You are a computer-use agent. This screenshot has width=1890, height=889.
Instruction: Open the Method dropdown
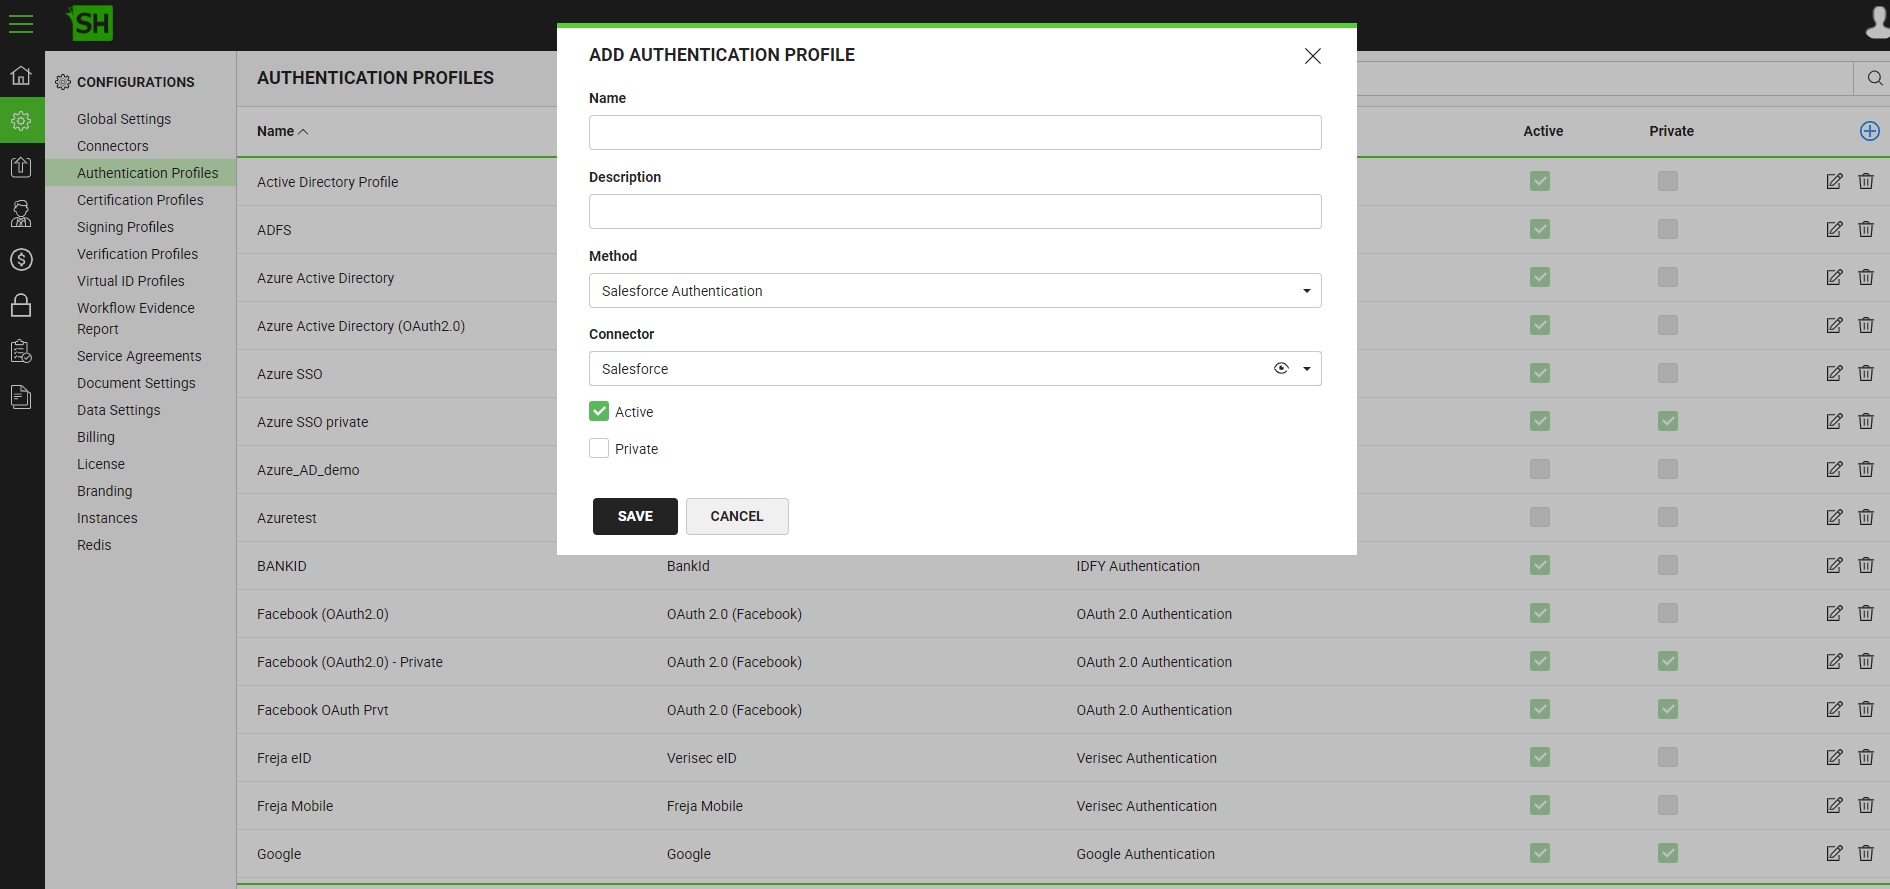955,290
